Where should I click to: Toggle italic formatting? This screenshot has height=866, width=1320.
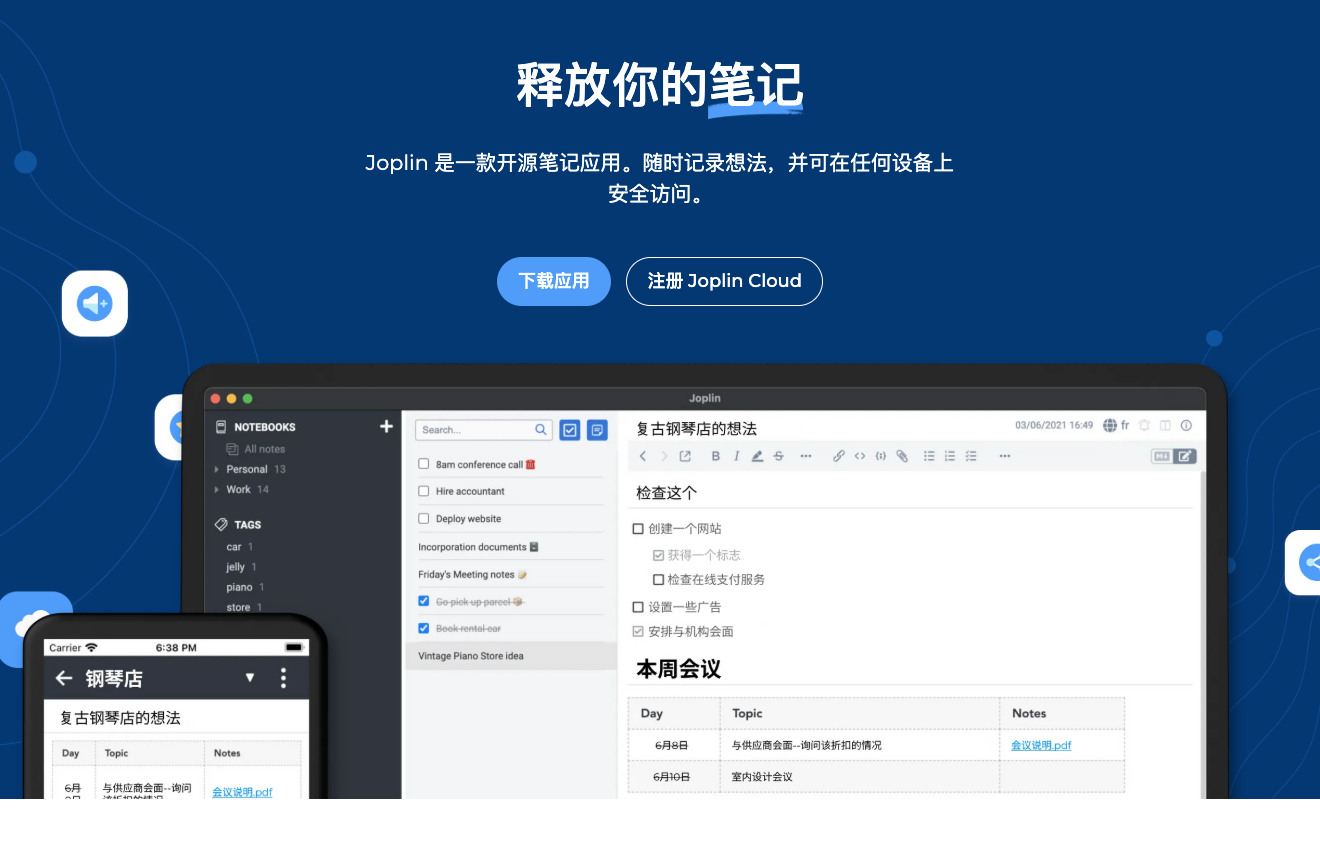coord(736,456)
